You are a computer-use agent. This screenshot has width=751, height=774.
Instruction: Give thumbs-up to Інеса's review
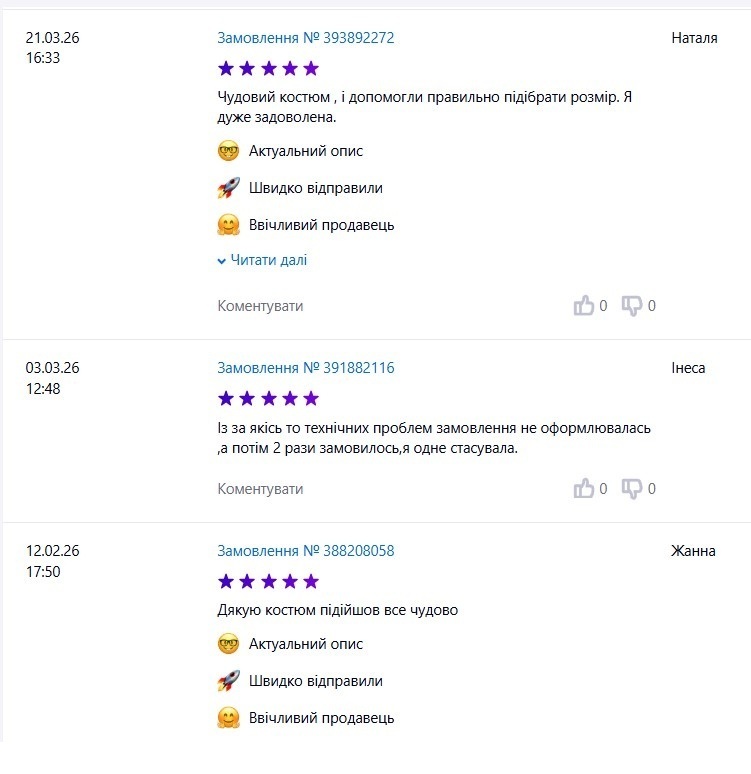click(x=584, y=489)
